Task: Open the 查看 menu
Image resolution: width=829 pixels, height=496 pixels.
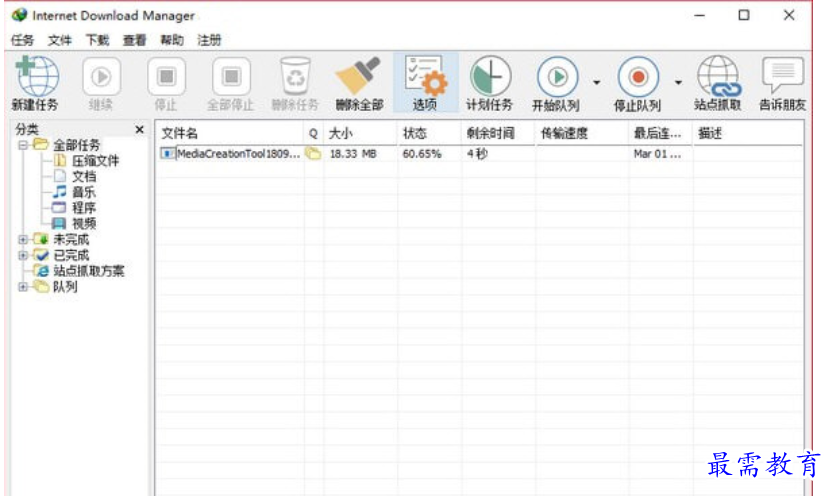Action: pyautogui.click(x=134, y=40)
